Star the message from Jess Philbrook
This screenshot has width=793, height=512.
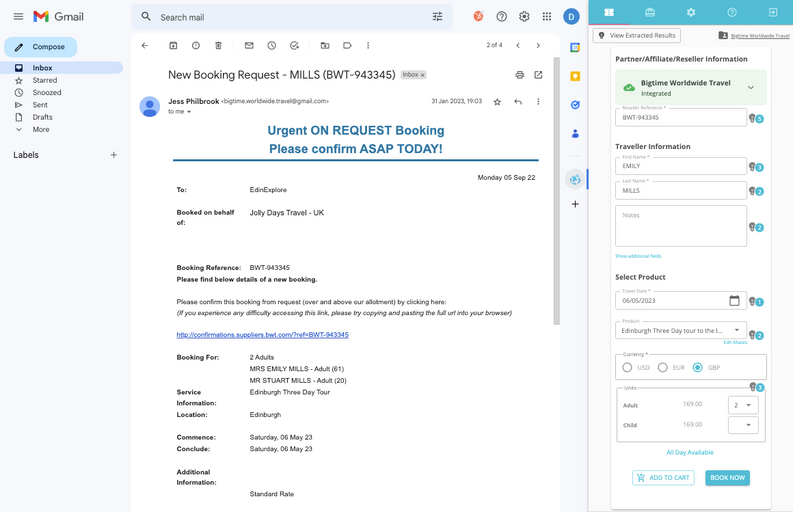[497, 102]
